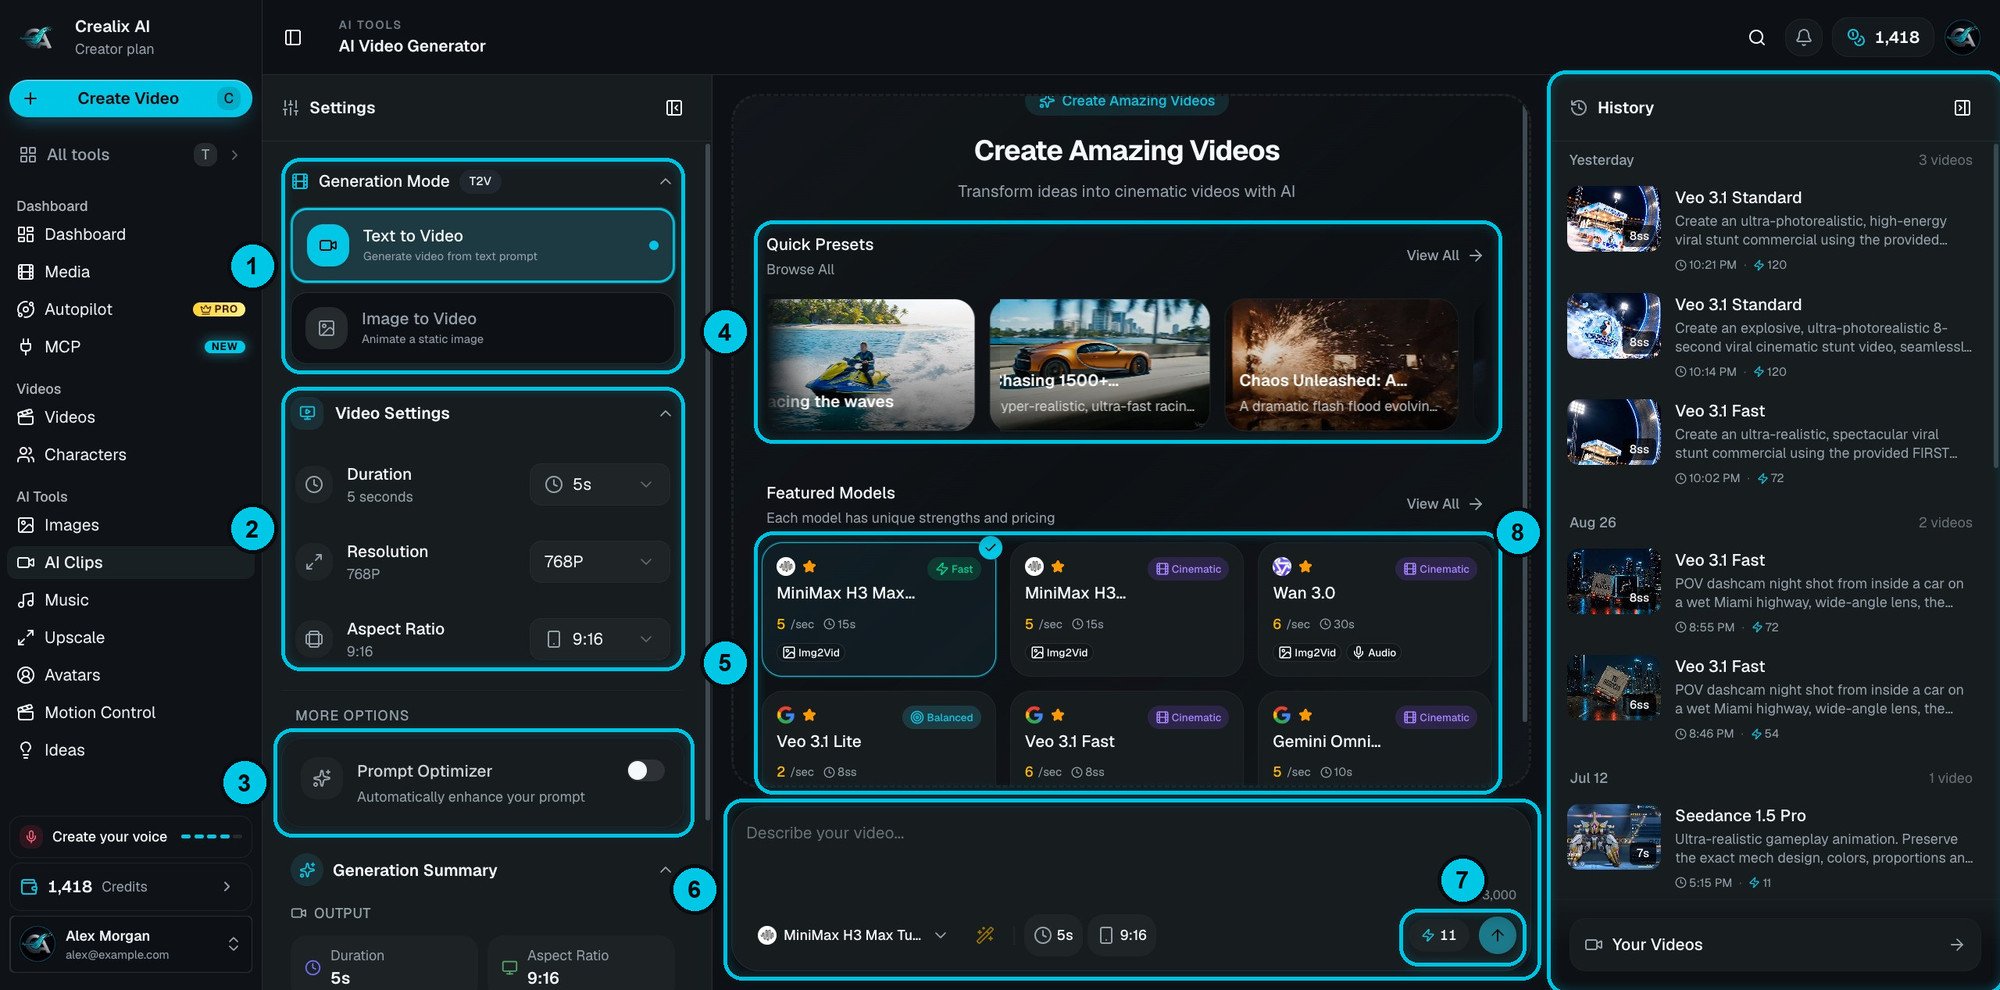This screenshot has height=990, width=2000.
Task: Submit the prompt with the arrow button
Action: click(1497, 935)
